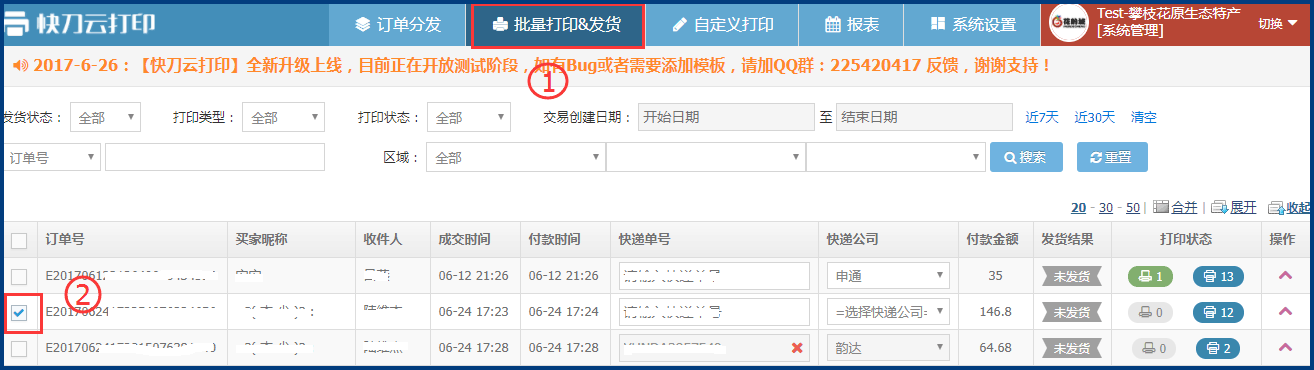This screenshot has height=370, width=1314.
Task: Set page size to 50
Action: tap(1133, 207)
